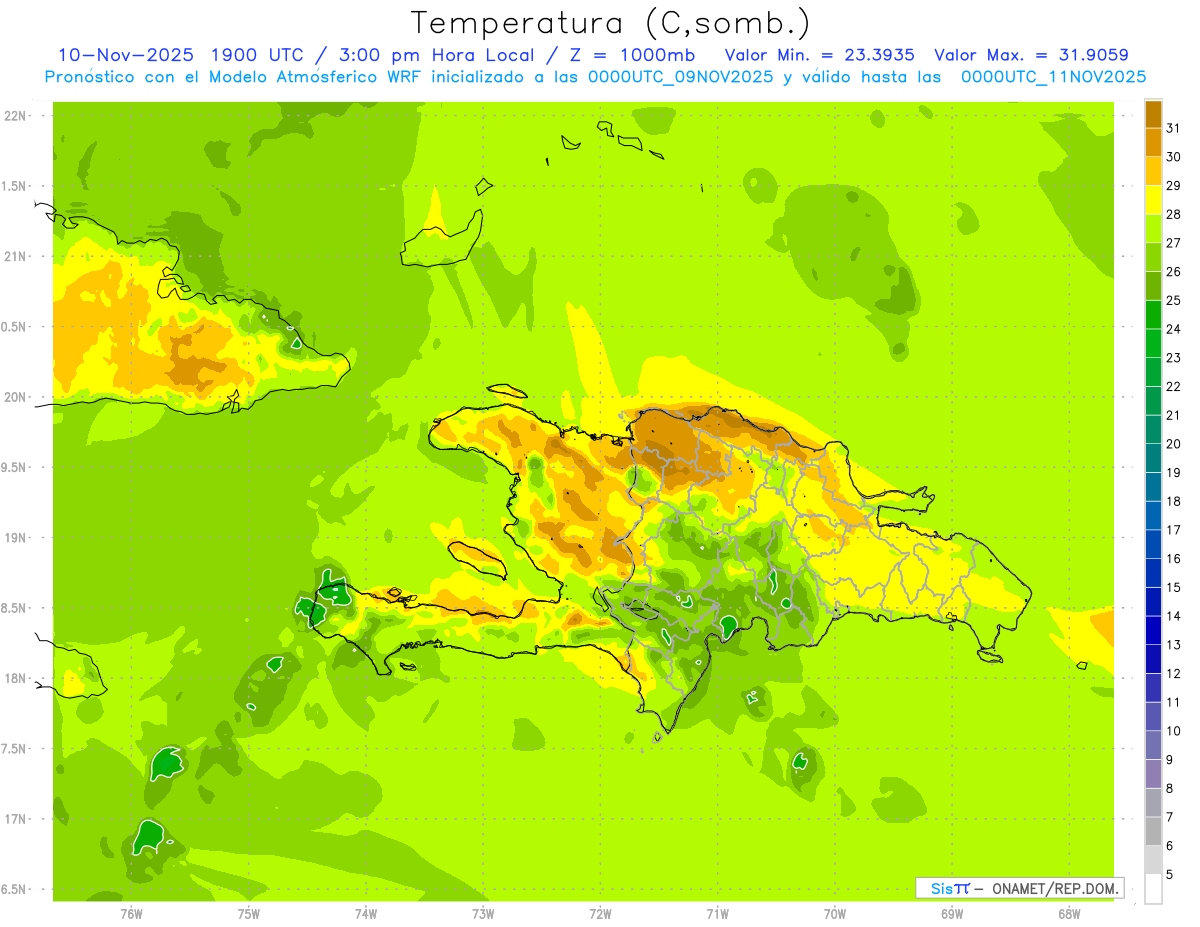Screen dimensions: 1200x927
Task: Pick the orange legend swatch between 30 and 31
Action: 1153,142
